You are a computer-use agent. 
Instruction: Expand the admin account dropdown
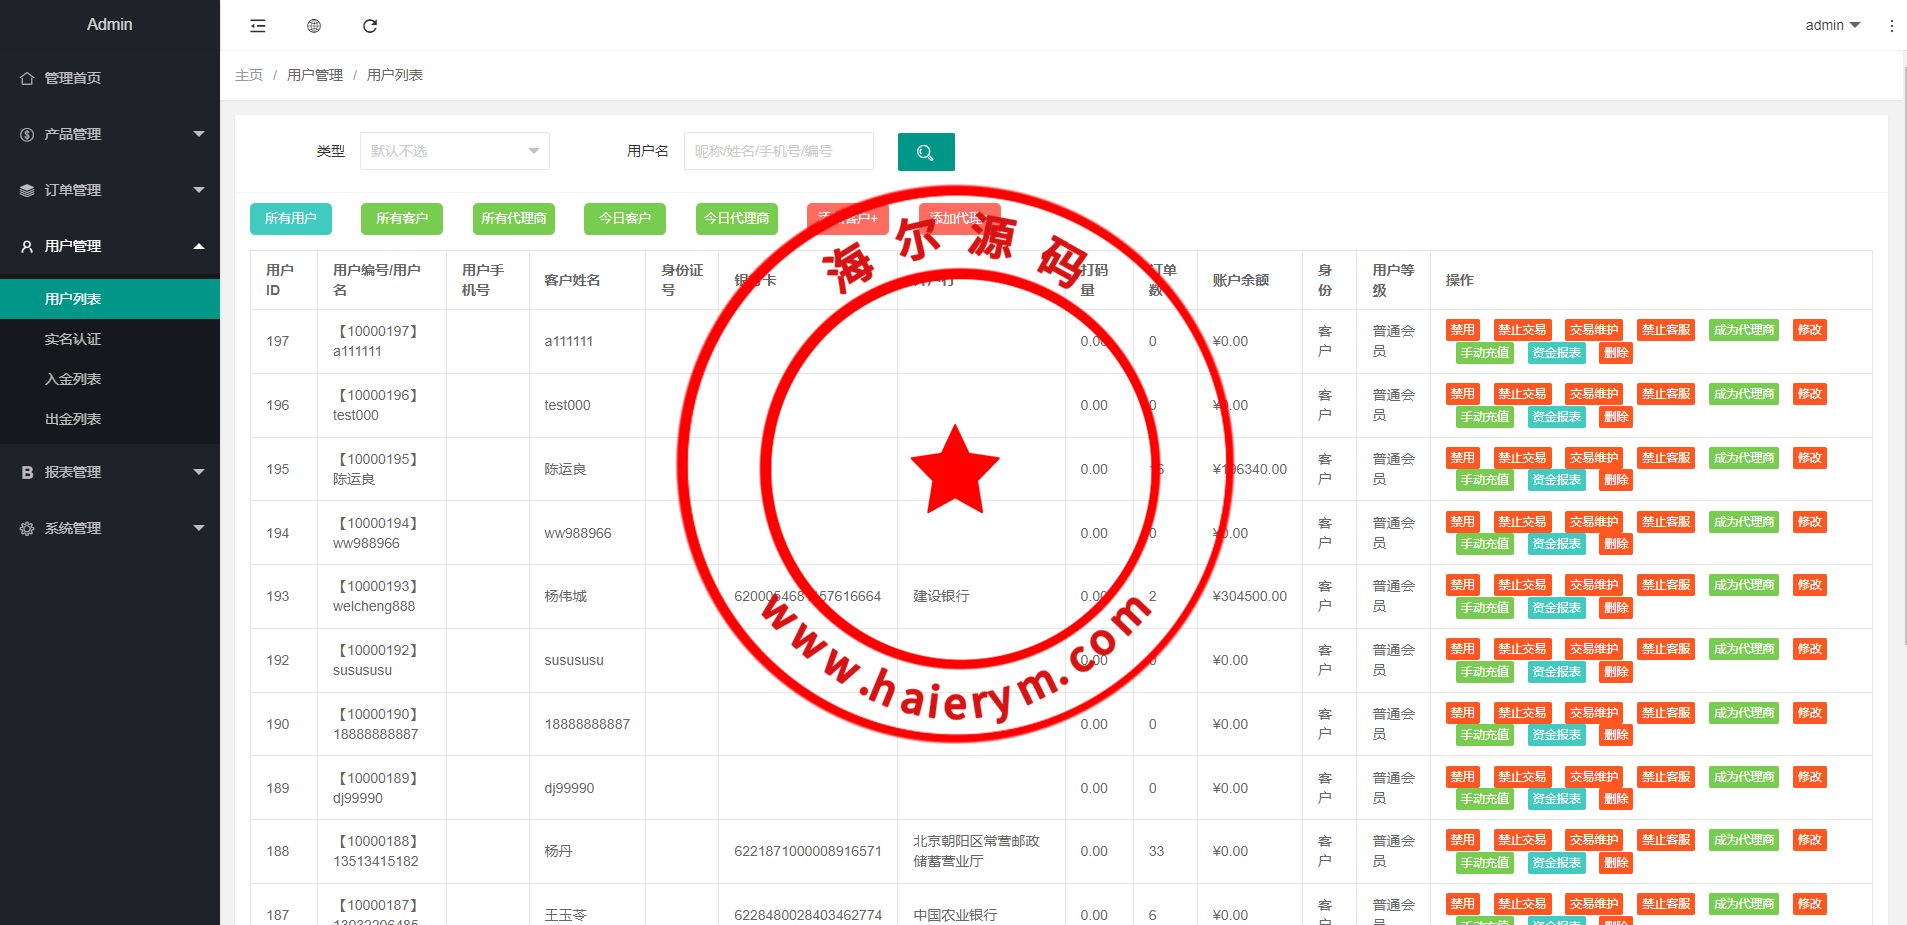point(1832,25)
